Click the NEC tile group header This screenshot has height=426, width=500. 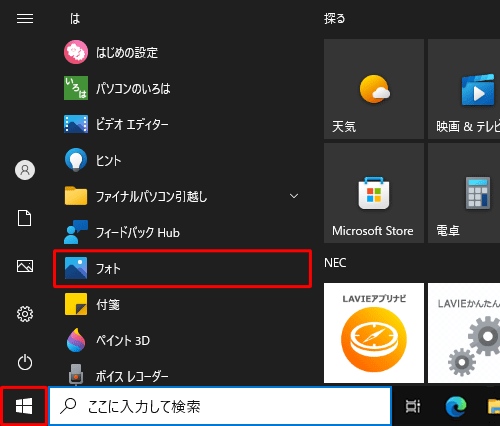tap(335, 263)
